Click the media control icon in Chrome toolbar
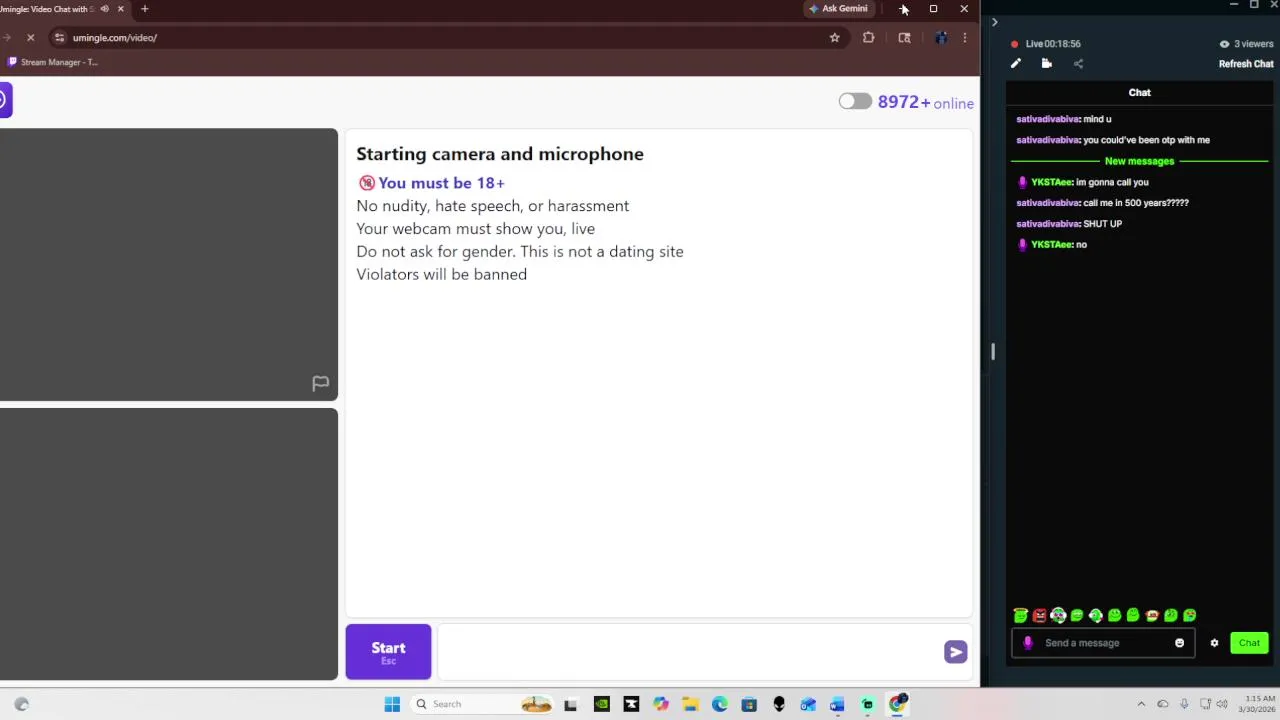1280x720 pixels. pos(904,38)
